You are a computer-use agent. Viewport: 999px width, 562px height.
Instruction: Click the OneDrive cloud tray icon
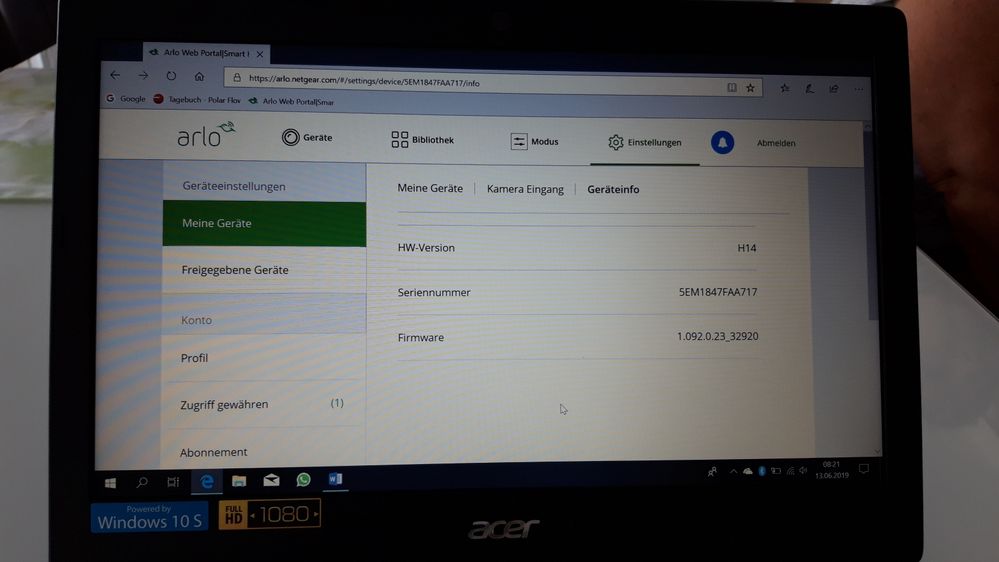click(x=747, y=472)
